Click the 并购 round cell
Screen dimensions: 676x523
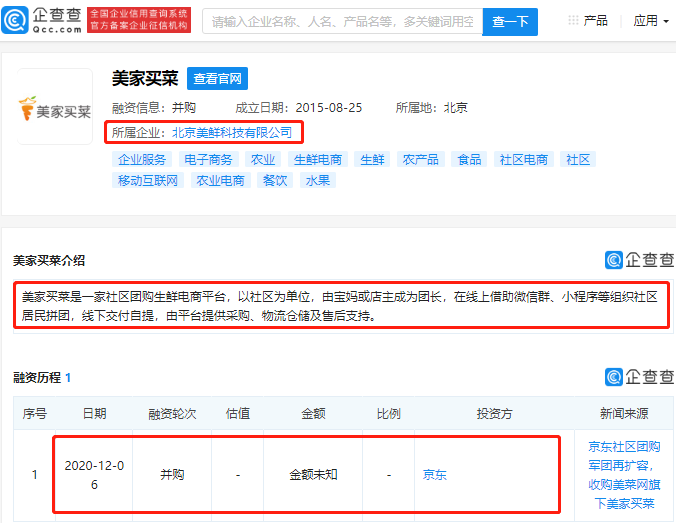(x=172, y=475)
